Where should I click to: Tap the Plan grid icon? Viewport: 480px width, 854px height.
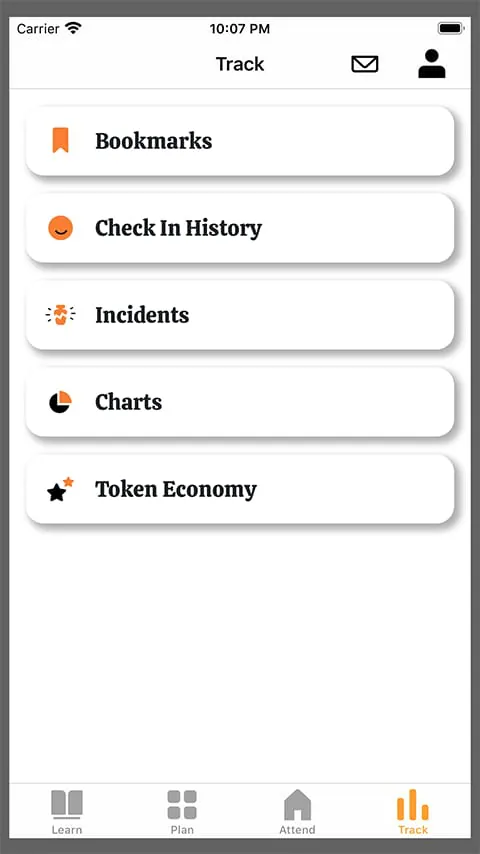click(x=182, y=804)
